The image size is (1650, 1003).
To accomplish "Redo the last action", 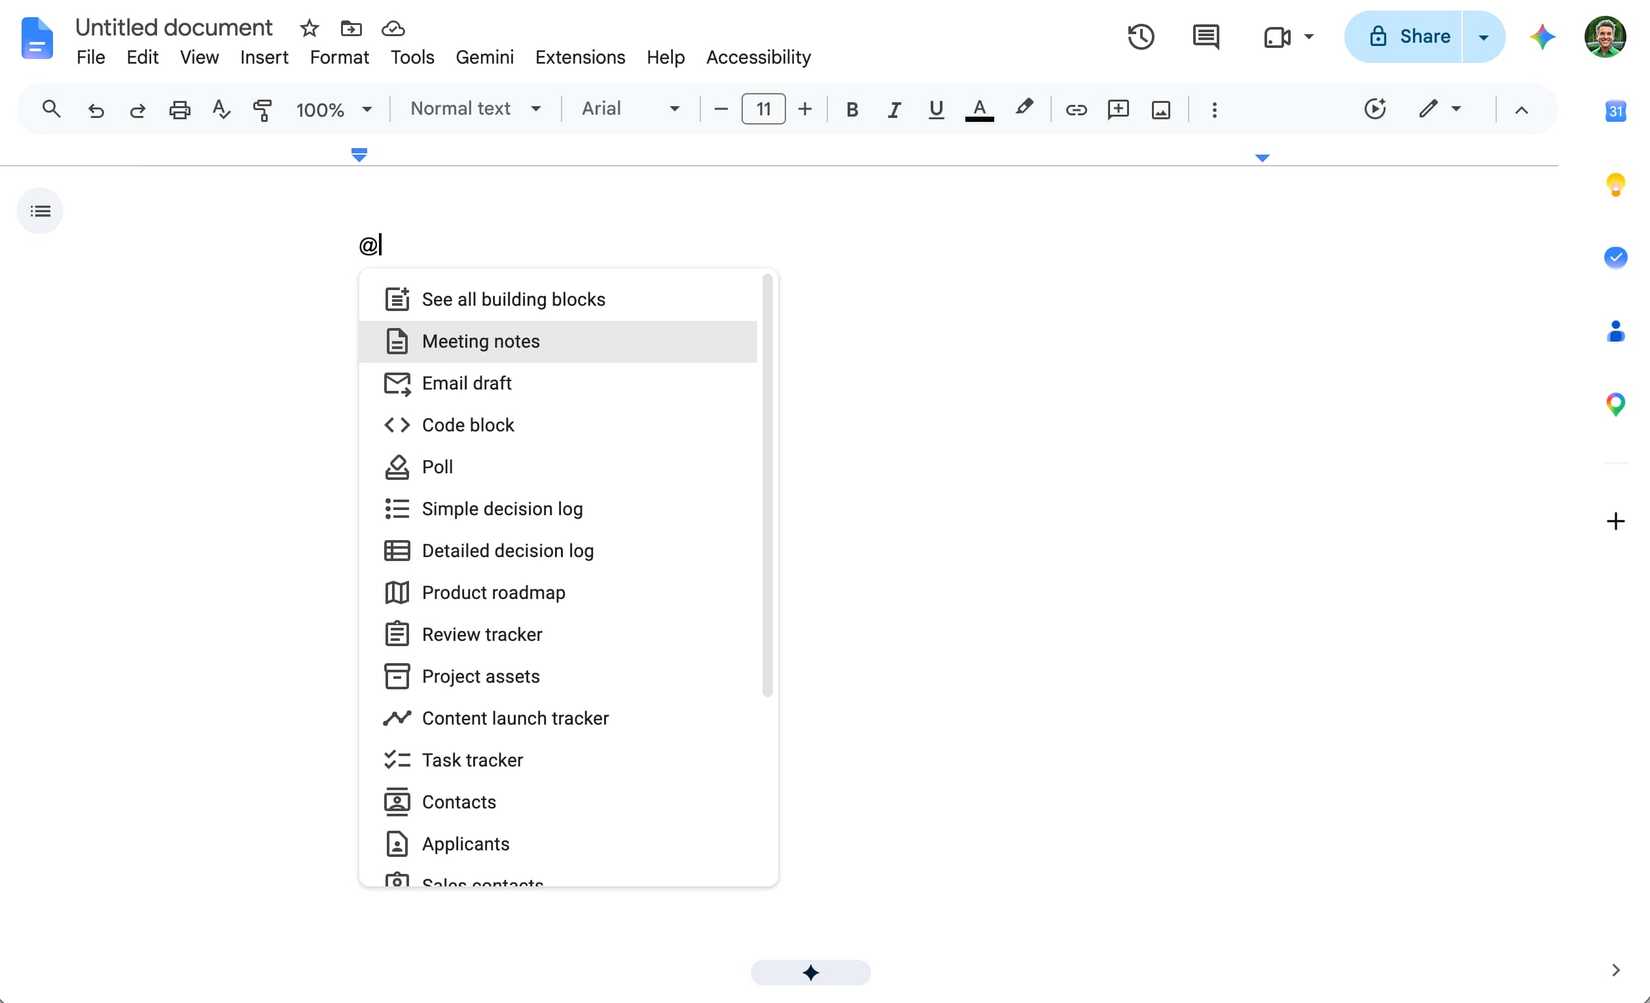I will 138,110.
